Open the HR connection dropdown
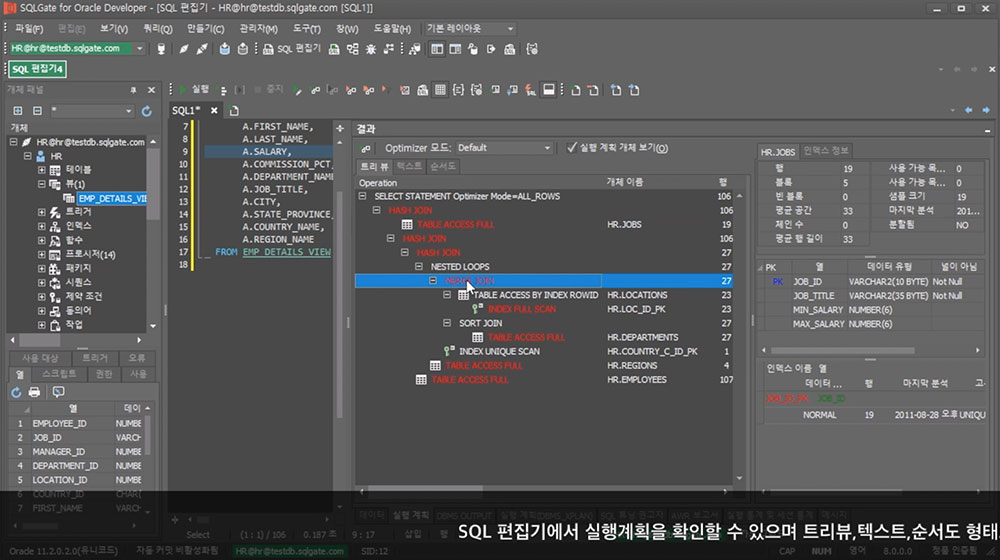The height and width of the screenshot is (560, 1000). pyautogui.click(x=140, y=48)
